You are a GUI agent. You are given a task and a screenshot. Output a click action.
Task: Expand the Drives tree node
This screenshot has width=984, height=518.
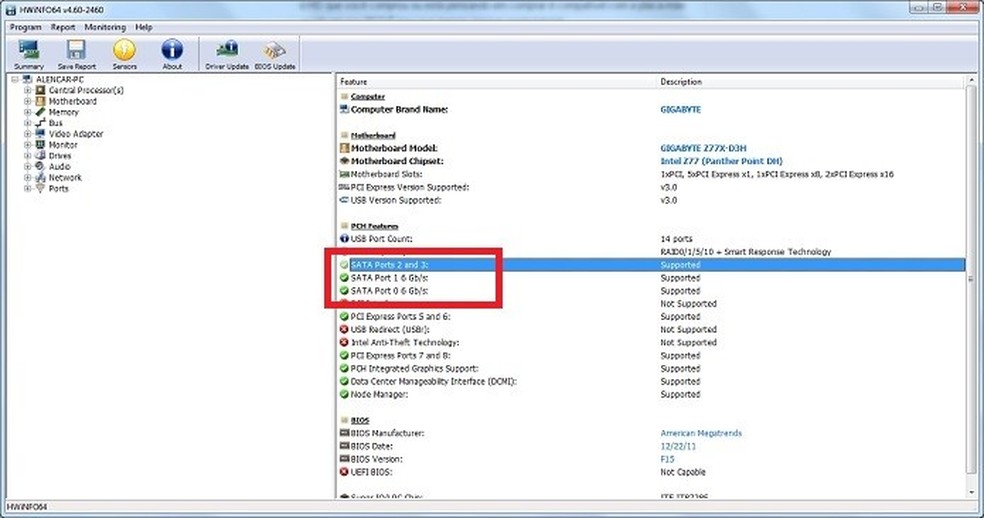27,156
